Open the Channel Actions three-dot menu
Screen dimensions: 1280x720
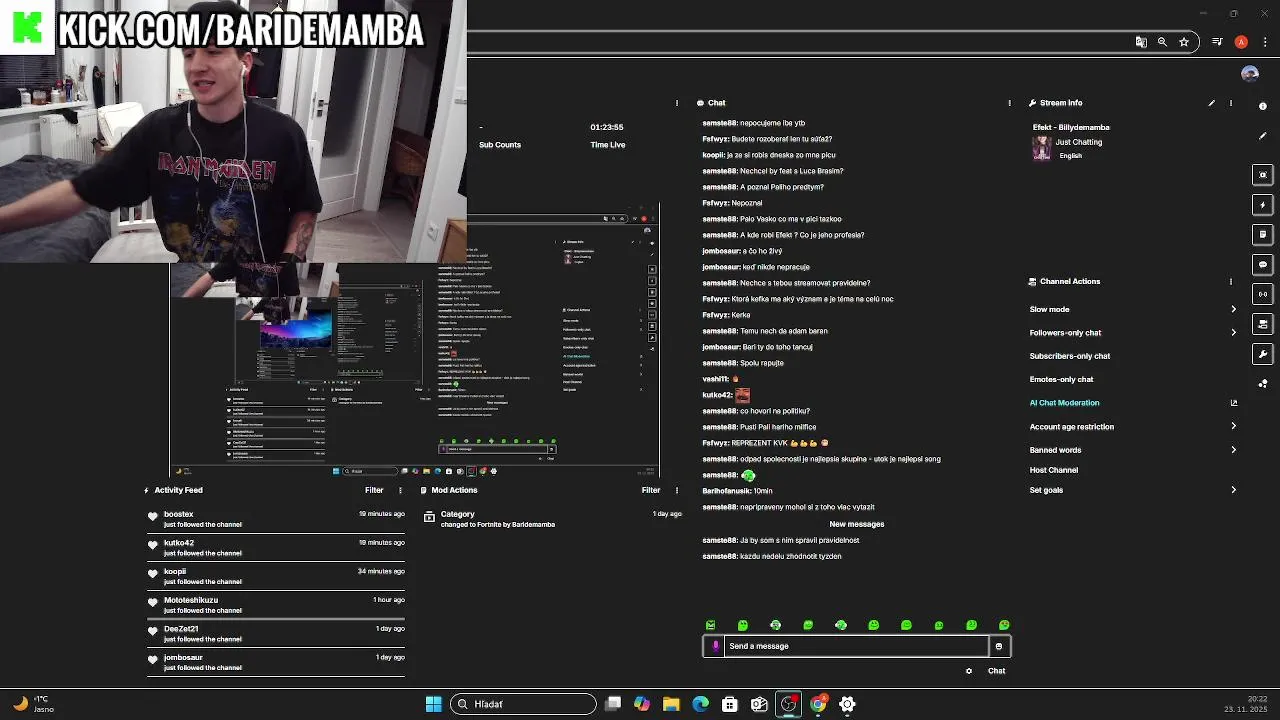click(1231, 282)
